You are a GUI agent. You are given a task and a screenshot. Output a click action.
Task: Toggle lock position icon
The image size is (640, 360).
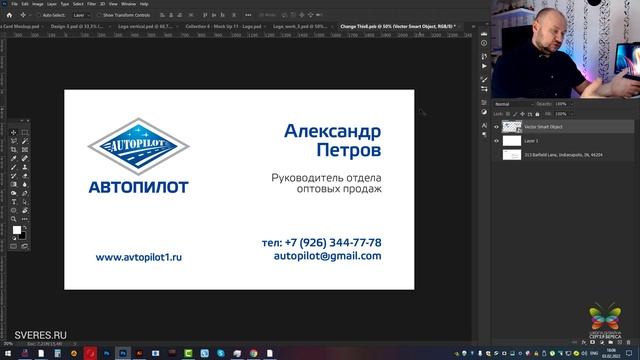coord(522,114)
